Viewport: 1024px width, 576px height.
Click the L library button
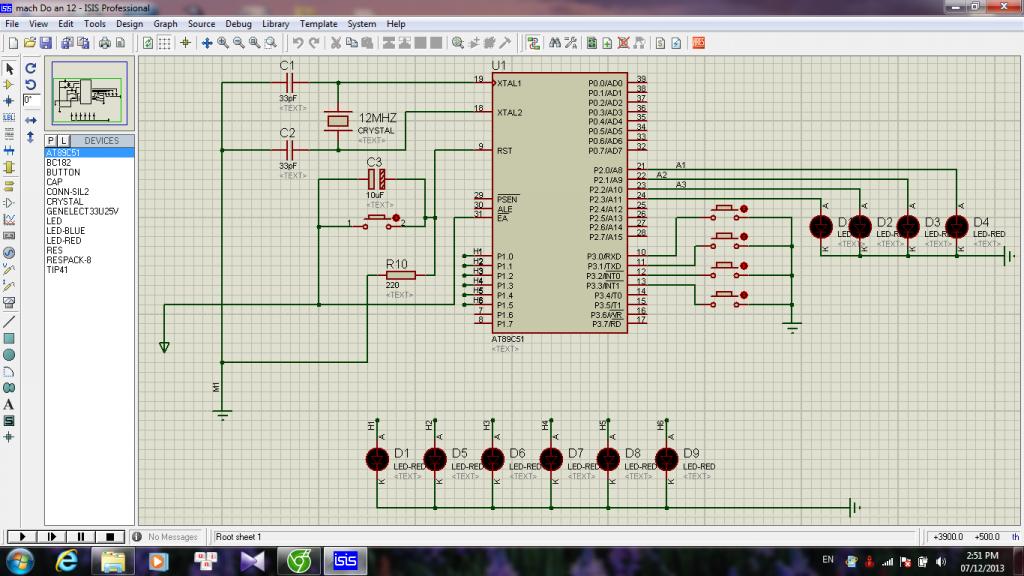point(63,141)
